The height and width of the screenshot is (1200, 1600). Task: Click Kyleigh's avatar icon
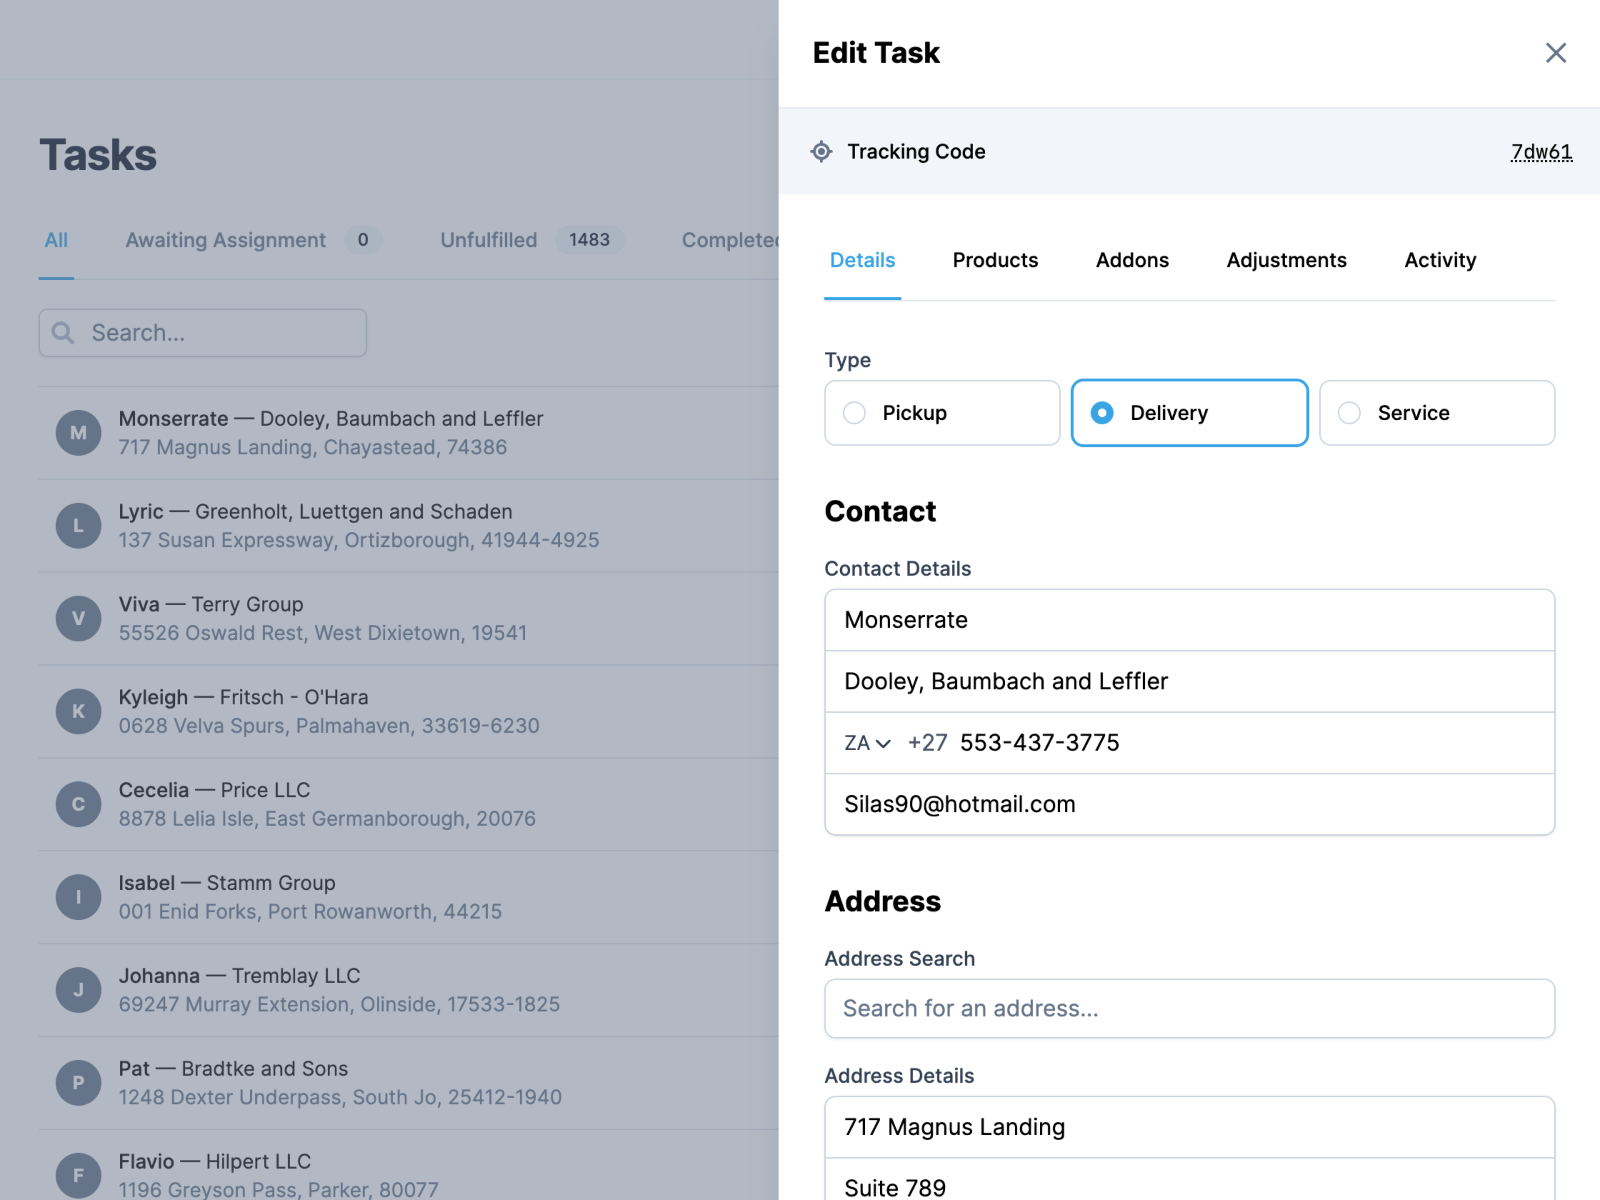point(78,711)
